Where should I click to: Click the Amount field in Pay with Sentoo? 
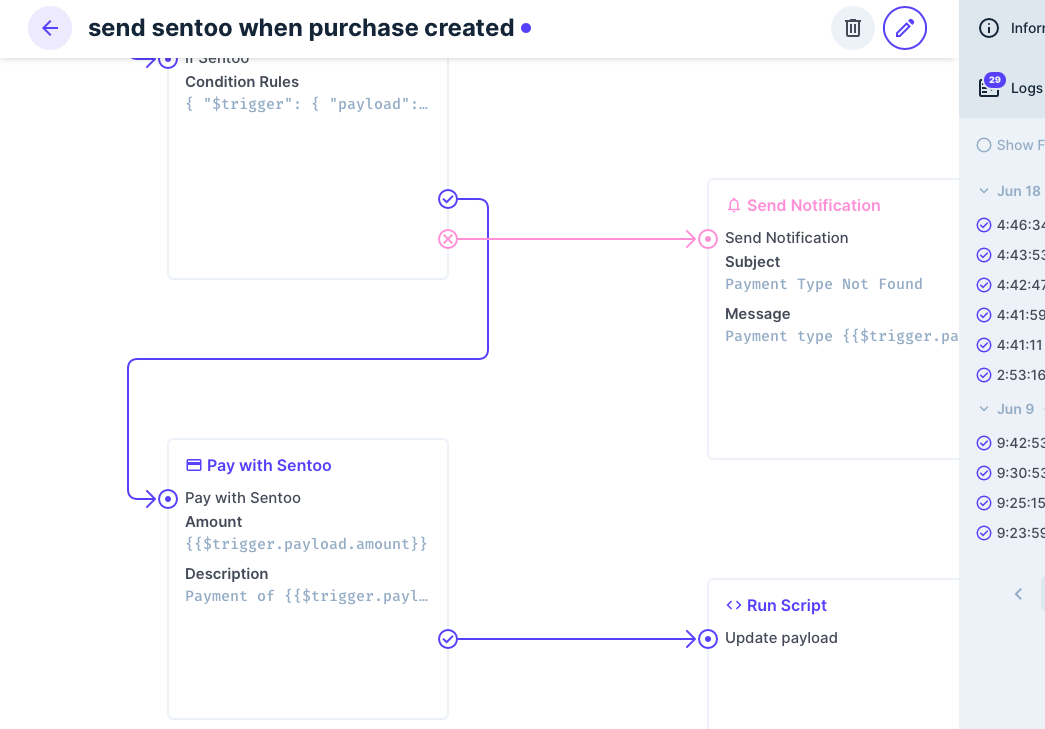click(x=306, y=544)
